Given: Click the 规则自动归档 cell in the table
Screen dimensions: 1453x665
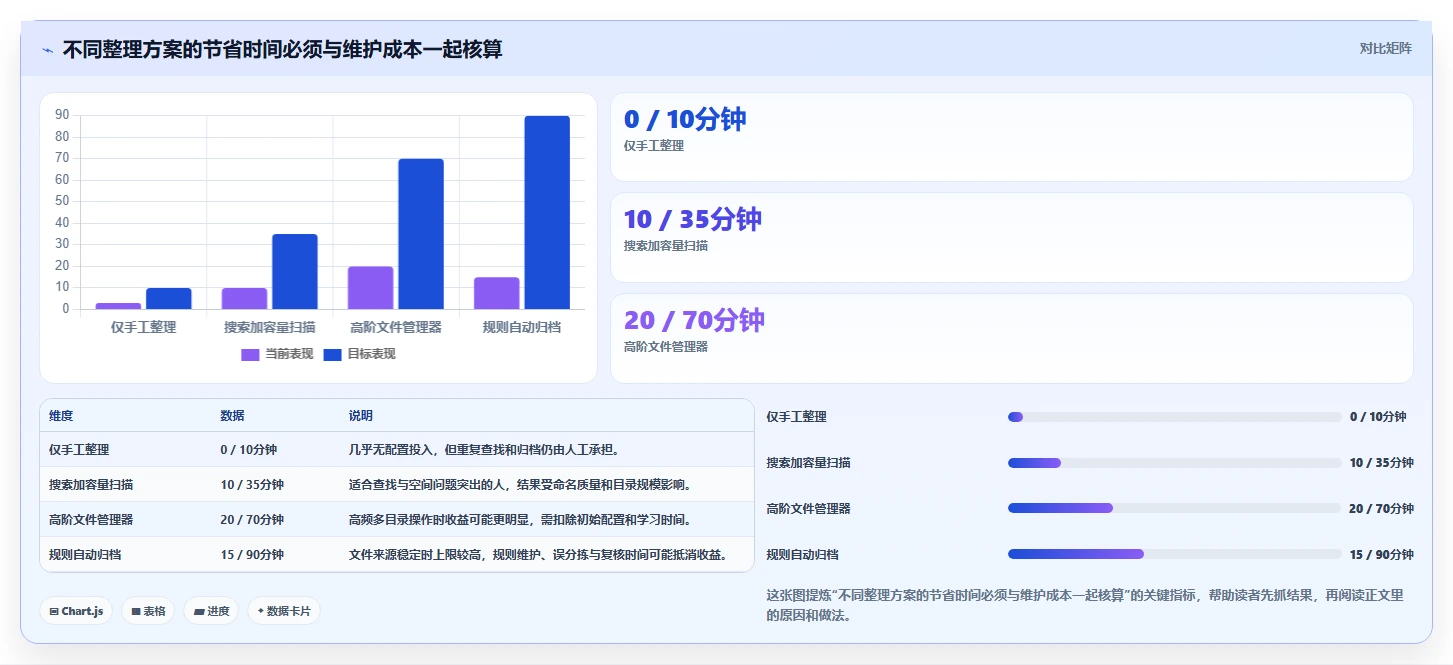Looking at the screenshot, I should [x=85, y=554].
